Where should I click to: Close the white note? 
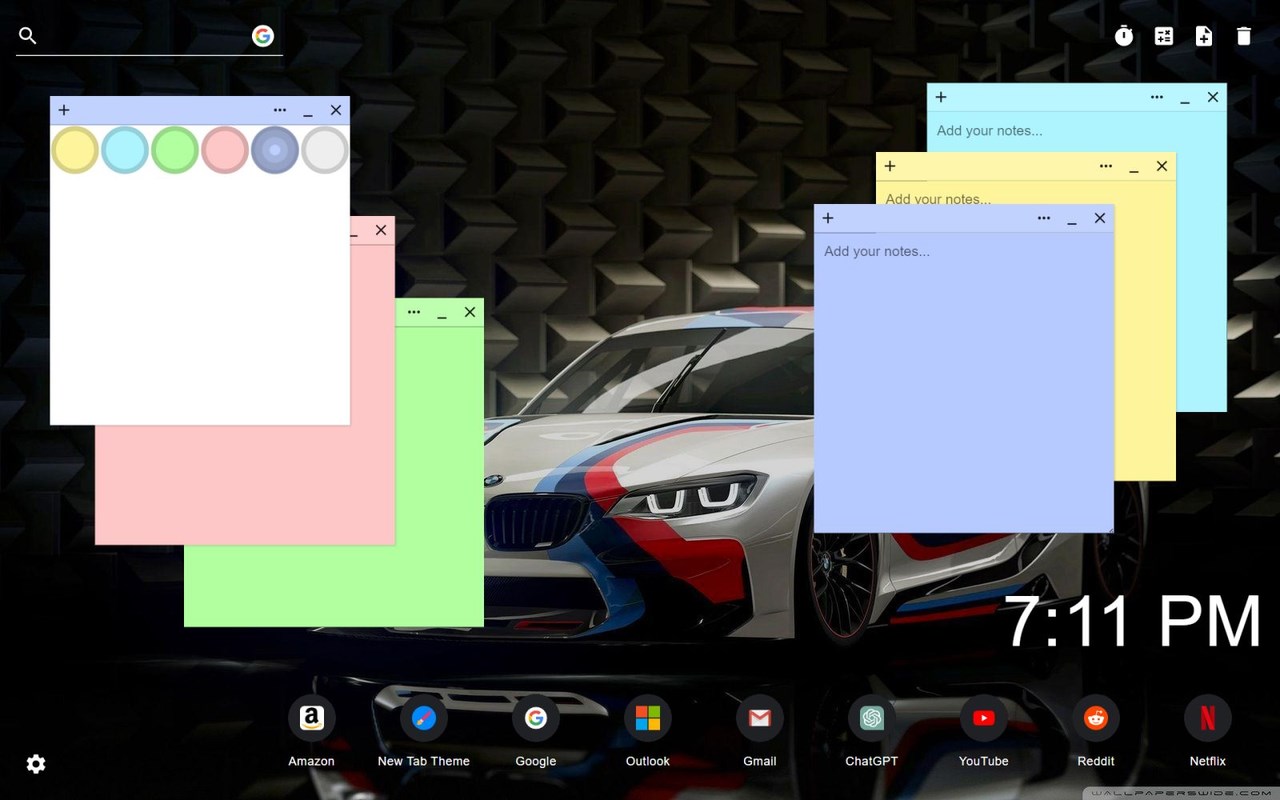pyautogui.click(x=336, y=110)
